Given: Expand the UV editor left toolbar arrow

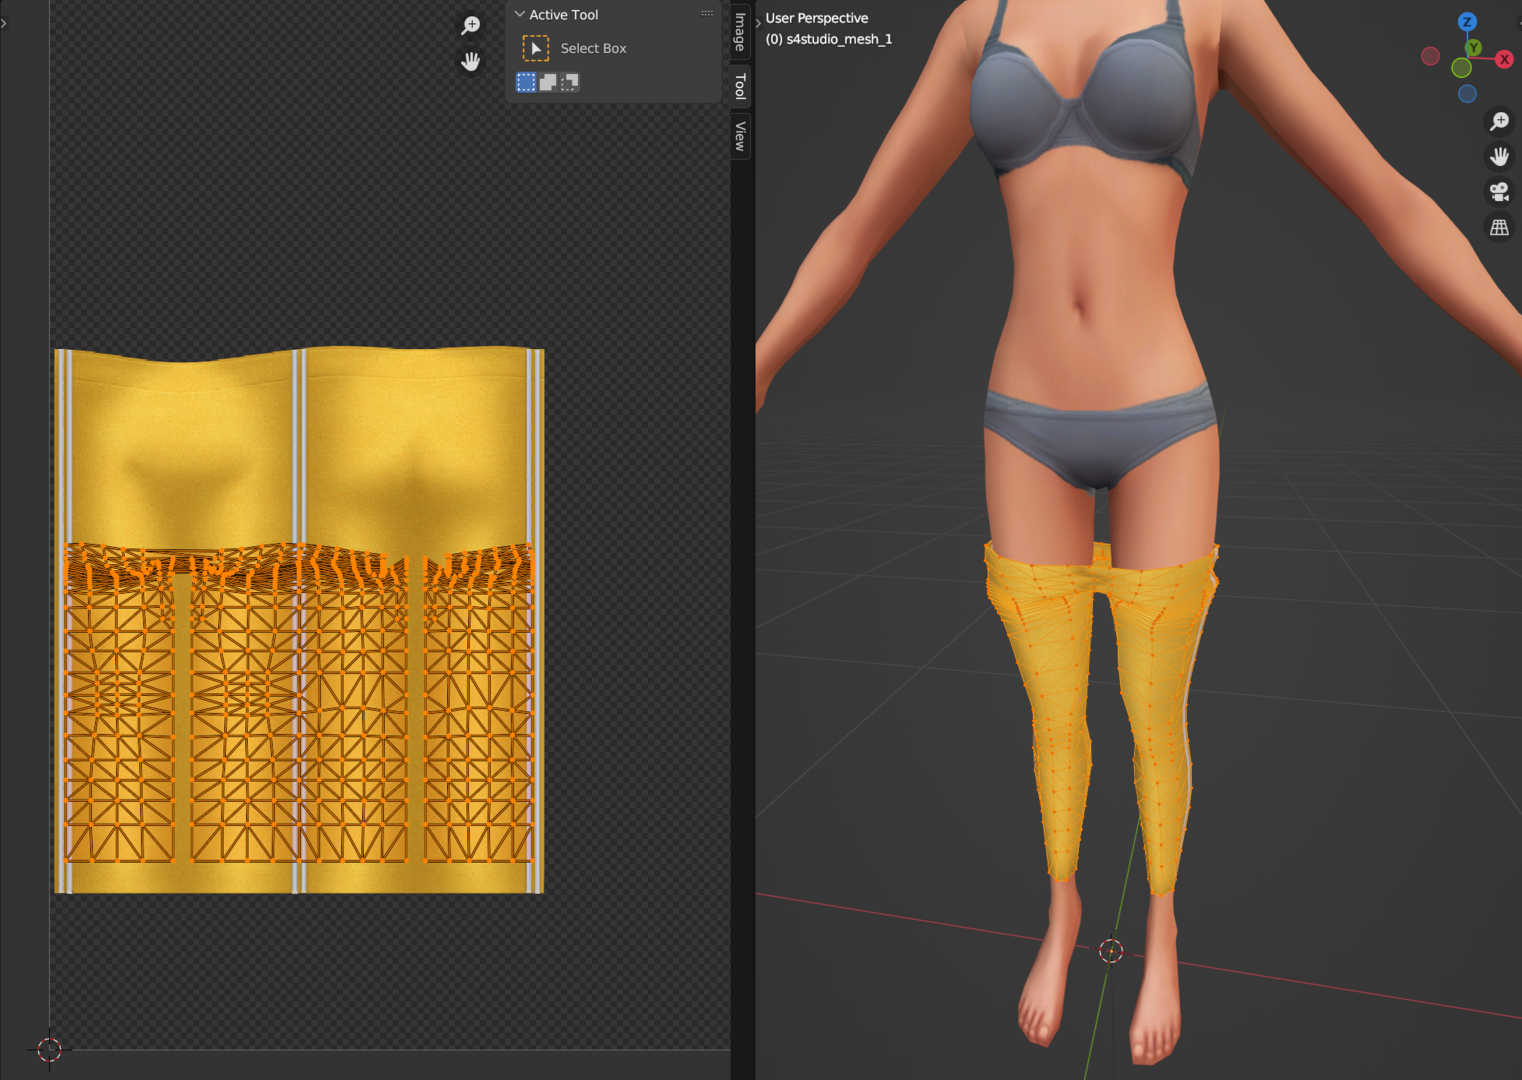Looking at the screenshot, I should pos(4,22).
